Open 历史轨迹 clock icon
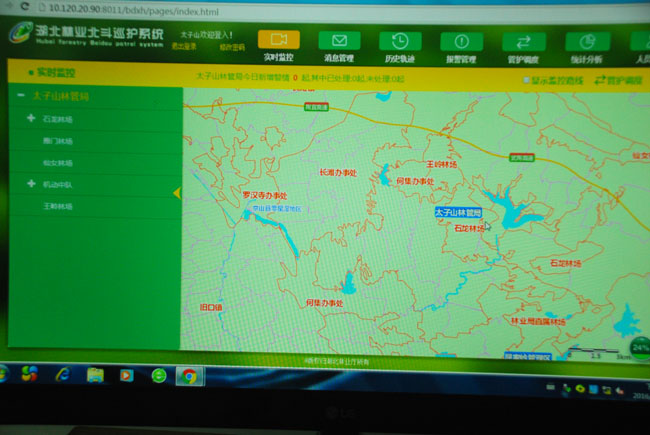Image resolution: width=650 pixels, height=435 pixels. (400, 41)
